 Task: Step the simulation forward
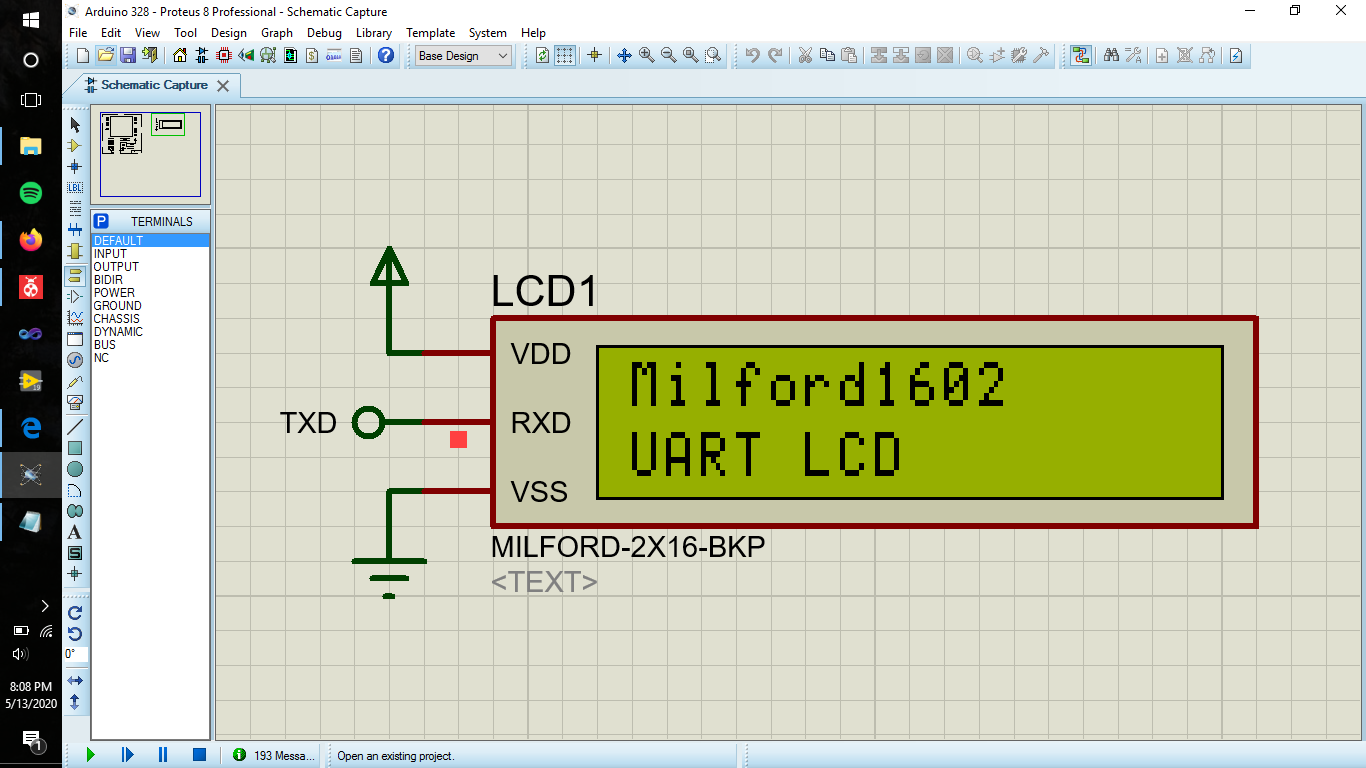pos(127,755)
